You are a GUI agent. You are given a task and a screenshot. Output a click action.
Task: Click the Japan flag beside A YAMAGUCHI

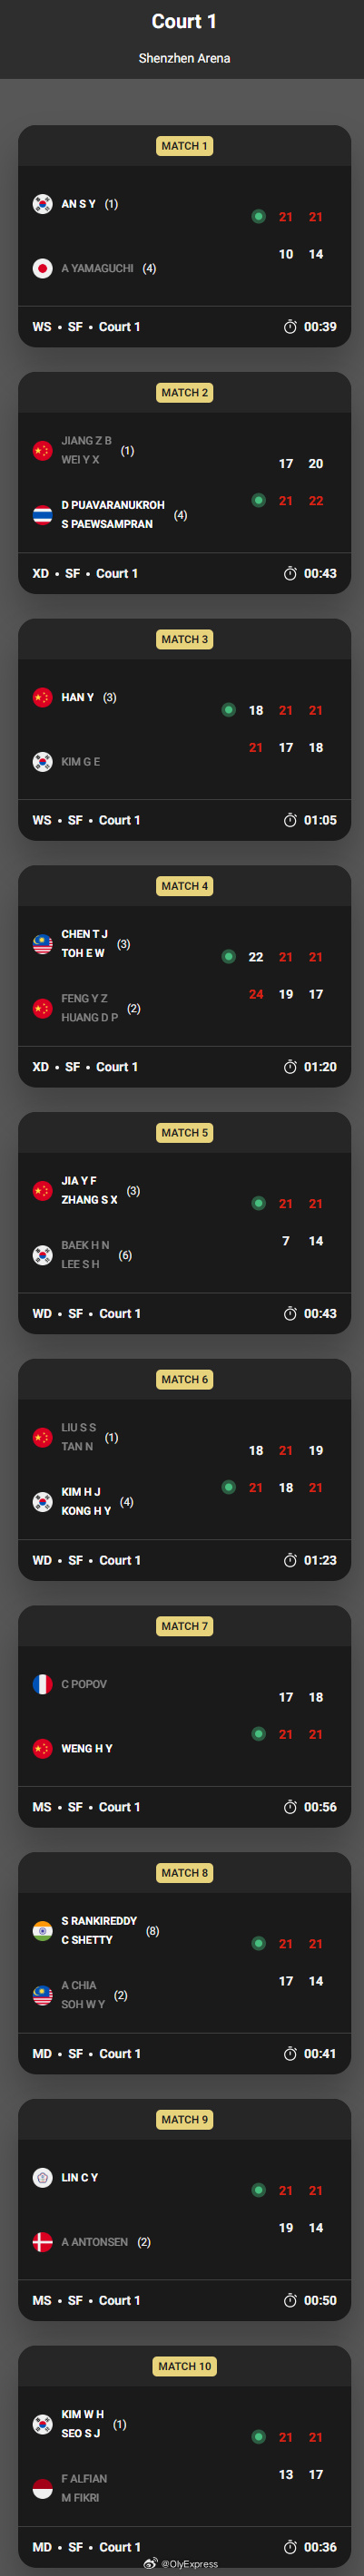pos(42,268)
